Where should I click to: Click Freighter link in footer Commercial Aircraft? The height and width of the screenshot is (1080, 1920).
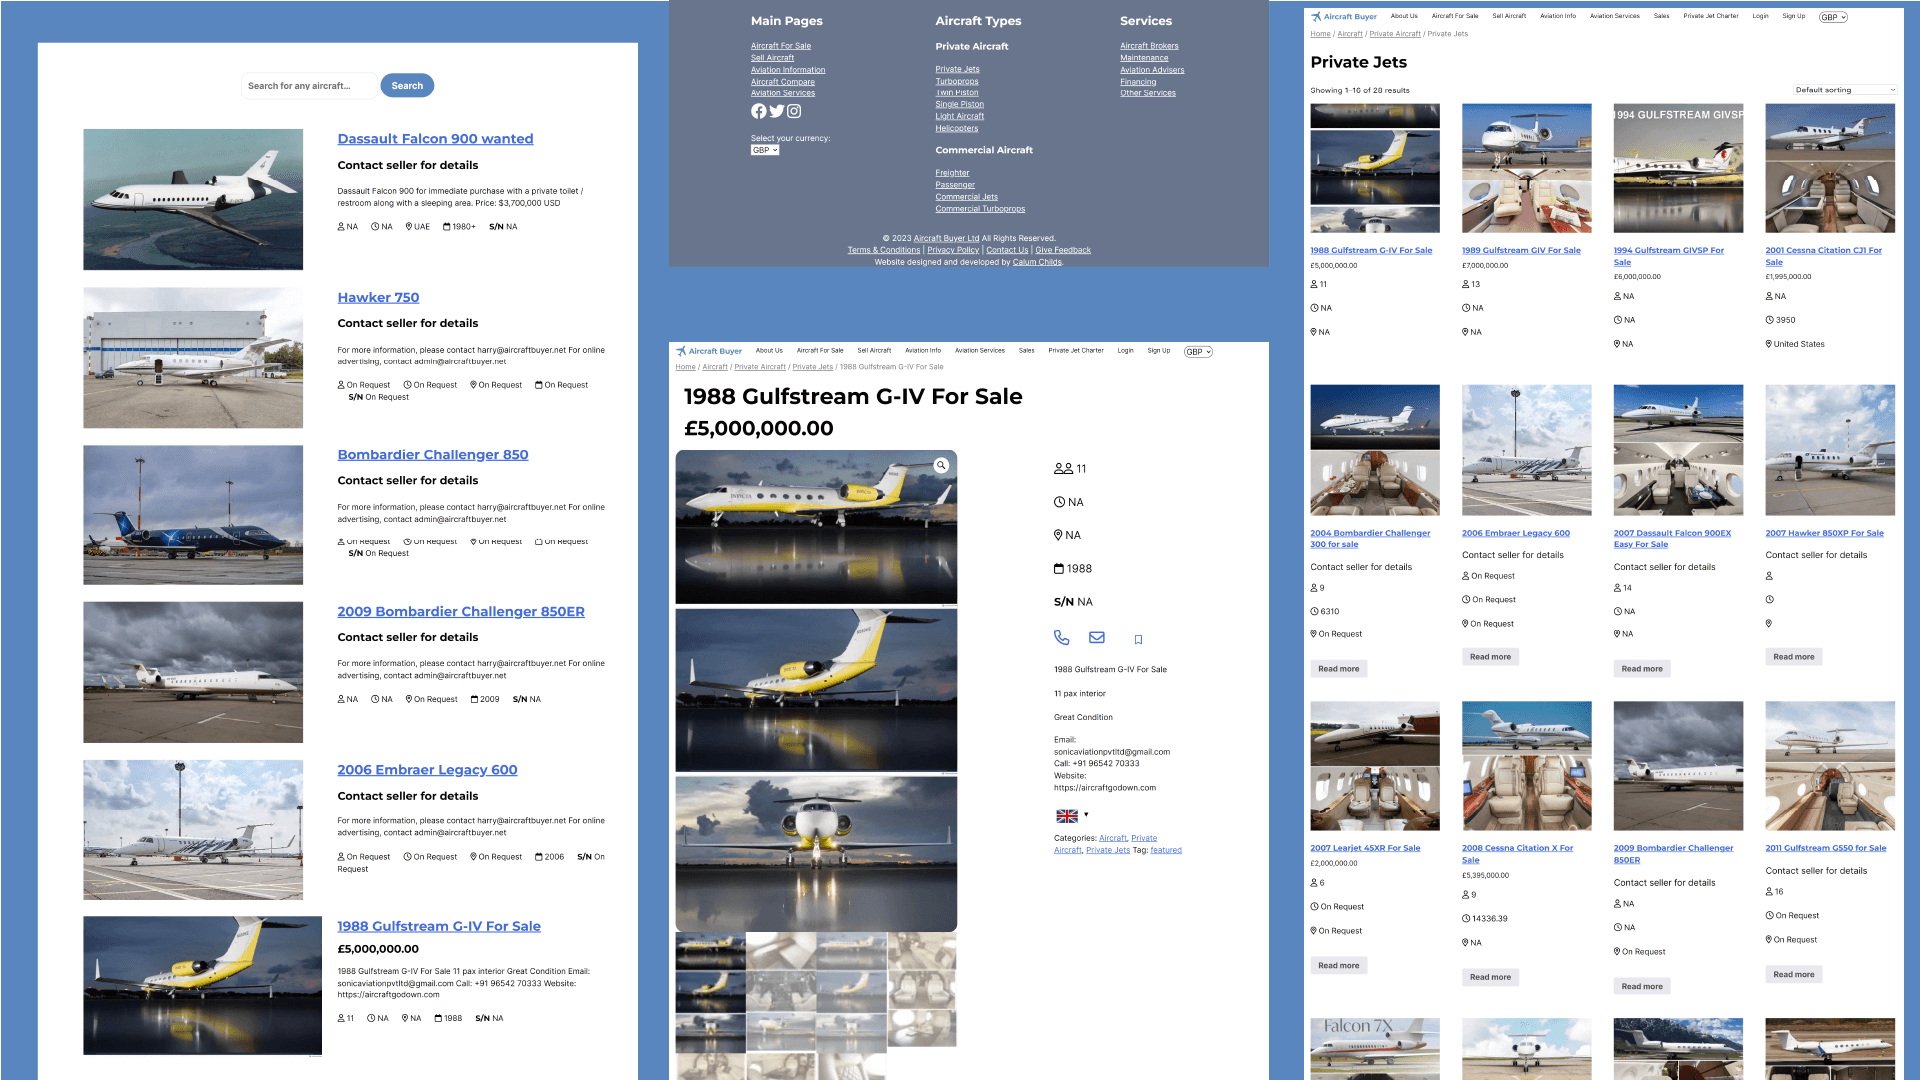(x=952, y=174)
